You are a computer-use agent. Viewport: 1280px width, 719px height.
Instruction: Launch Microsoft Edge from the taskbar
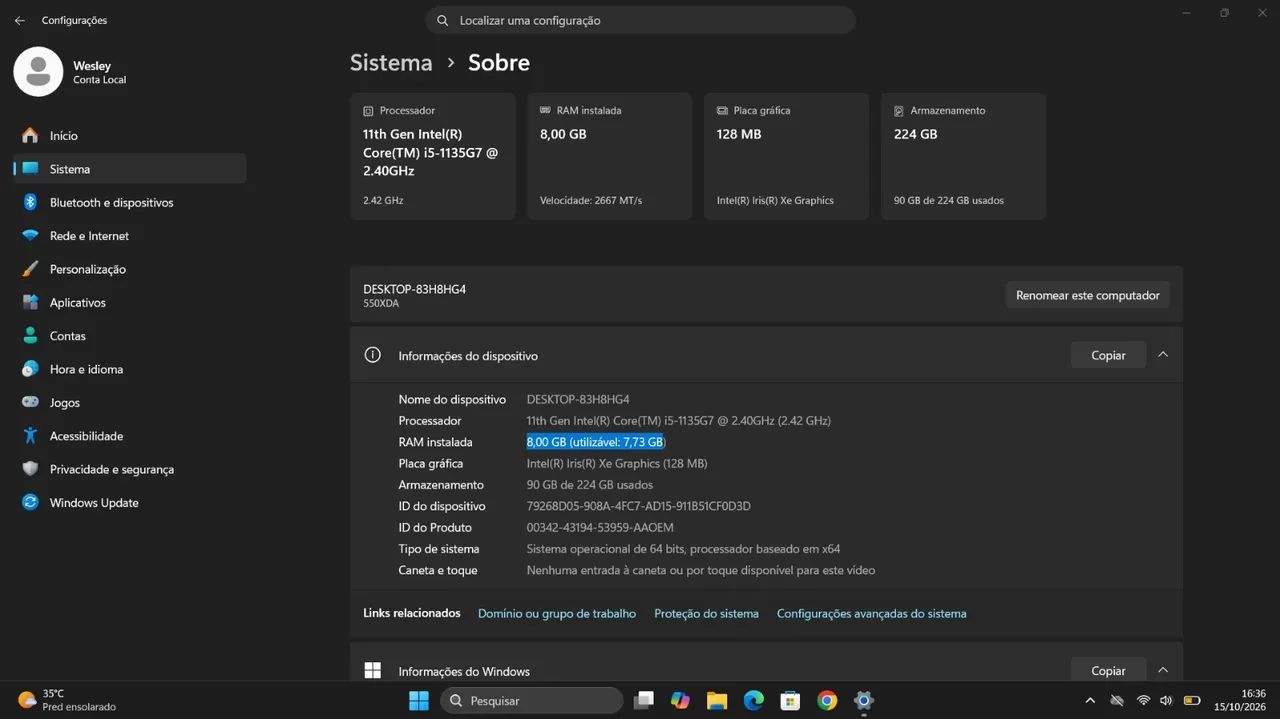(x=754, y=700)
